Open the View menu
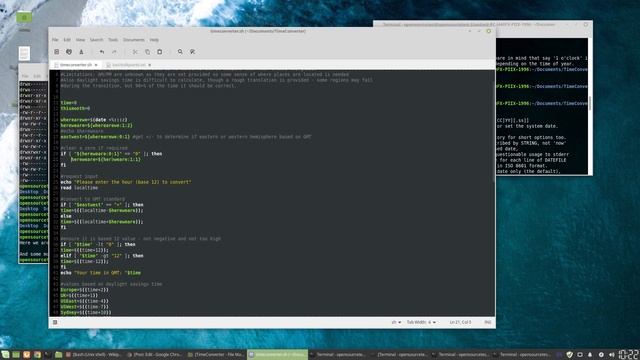 pos(80,40)
